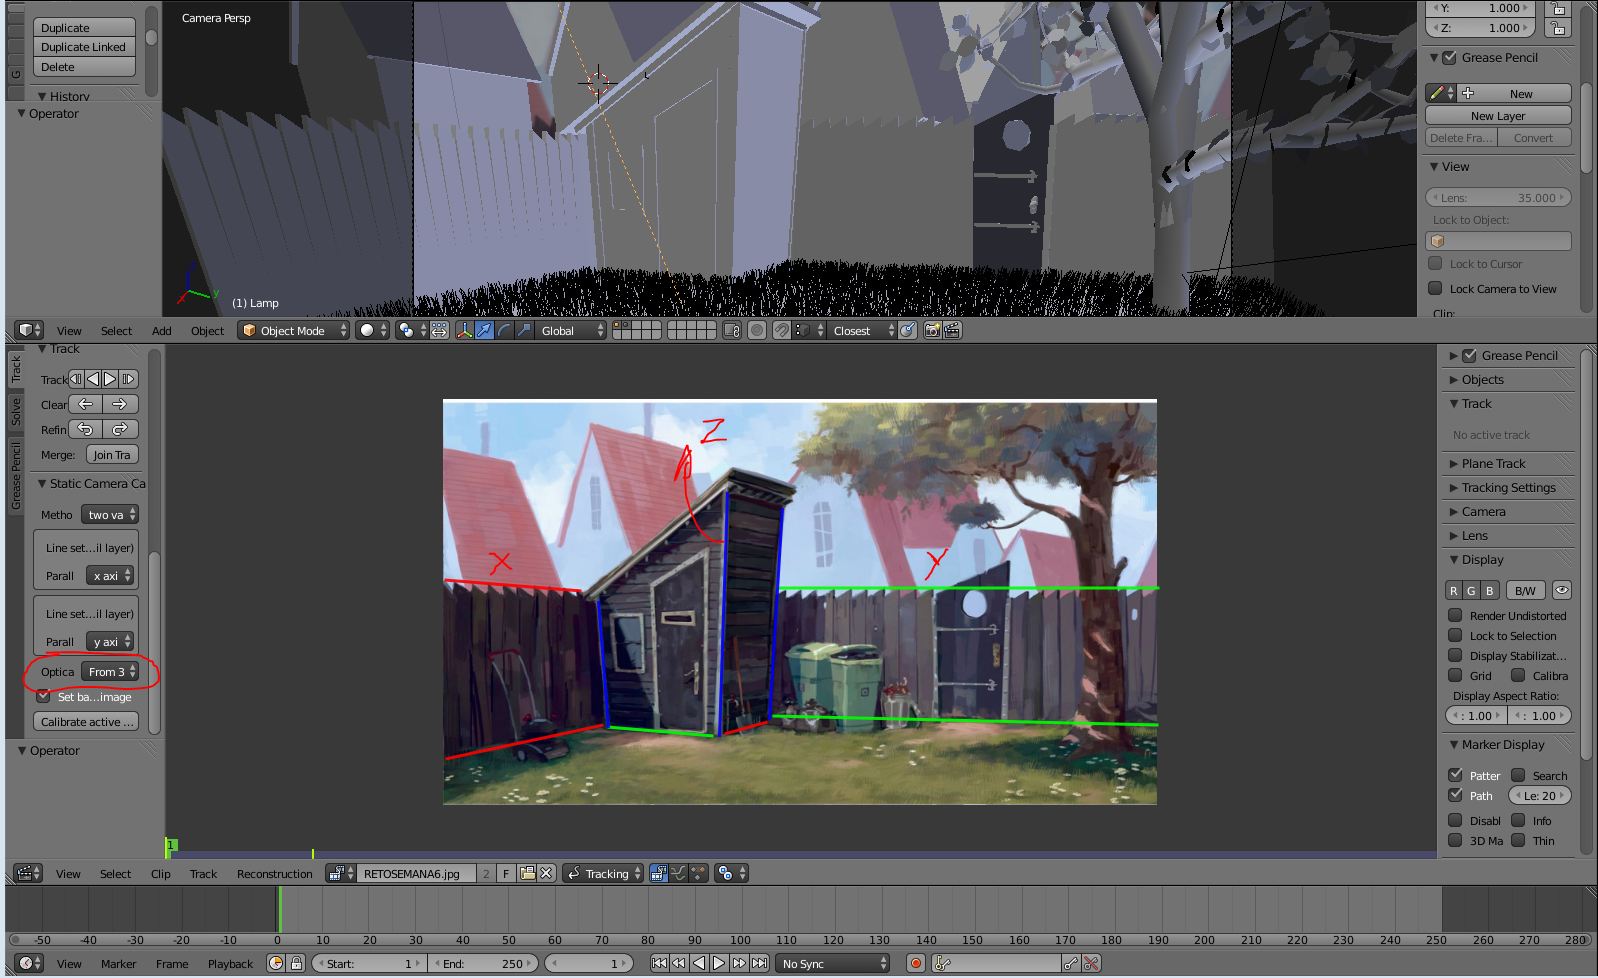Expand the Lens panel
1598x978 pixels.
click(1474, 536)
